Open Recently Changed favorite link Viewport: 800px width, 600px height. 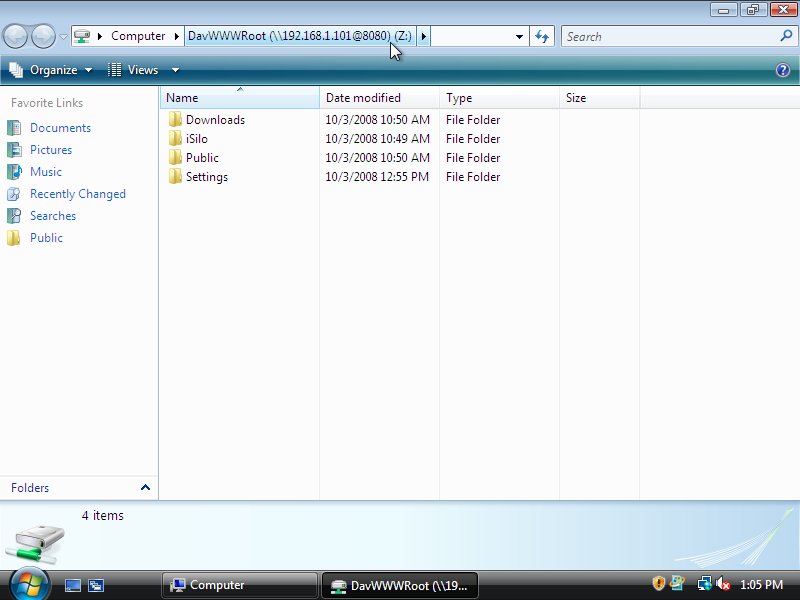point(77,194)
